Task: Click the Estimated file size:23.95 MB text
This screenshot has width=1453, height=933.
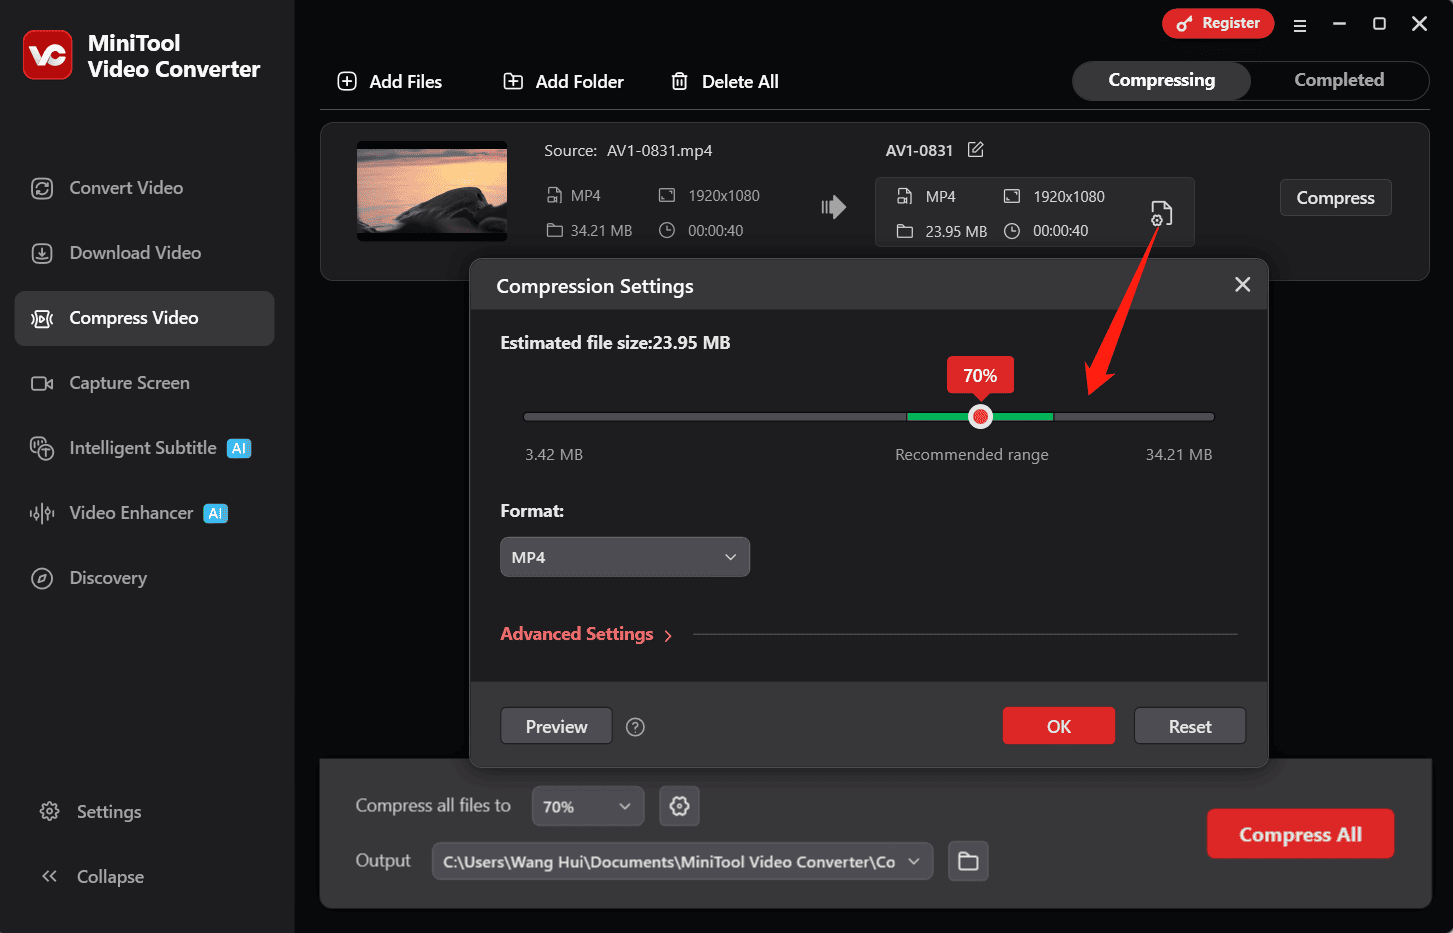Action: click(615, 343)
